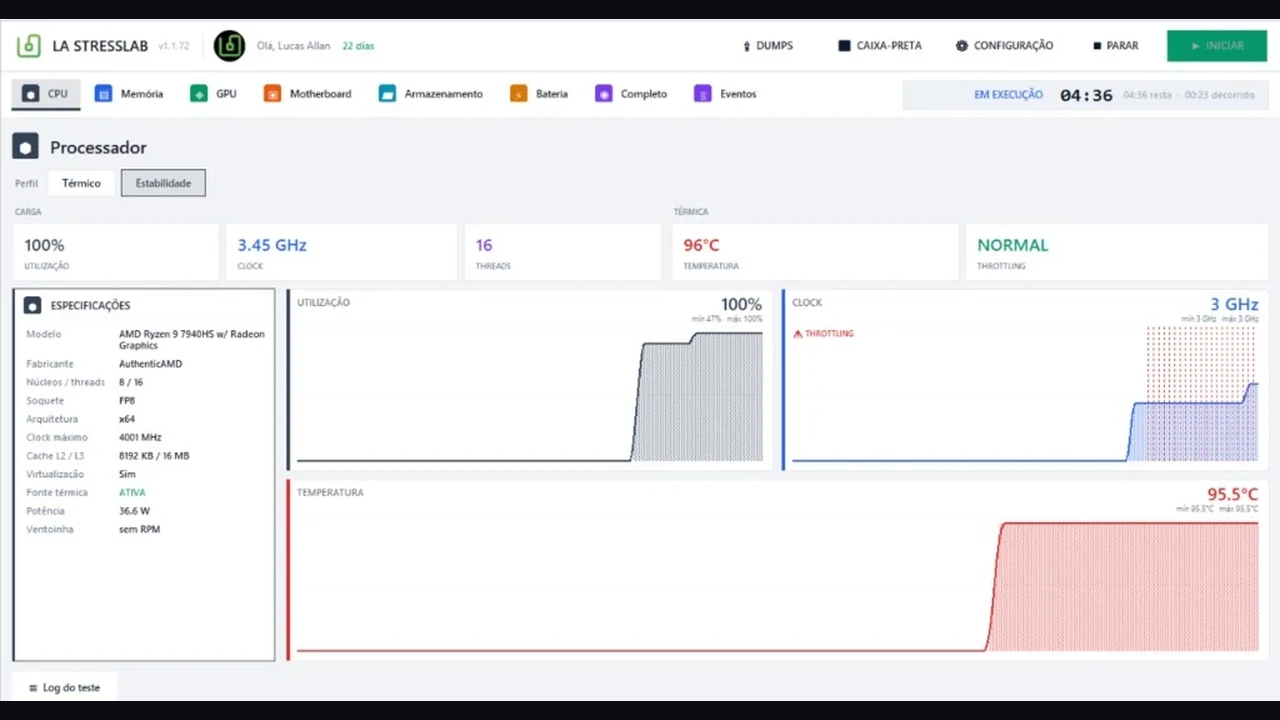Click the Motherboard tab icon

pos(272,94)
